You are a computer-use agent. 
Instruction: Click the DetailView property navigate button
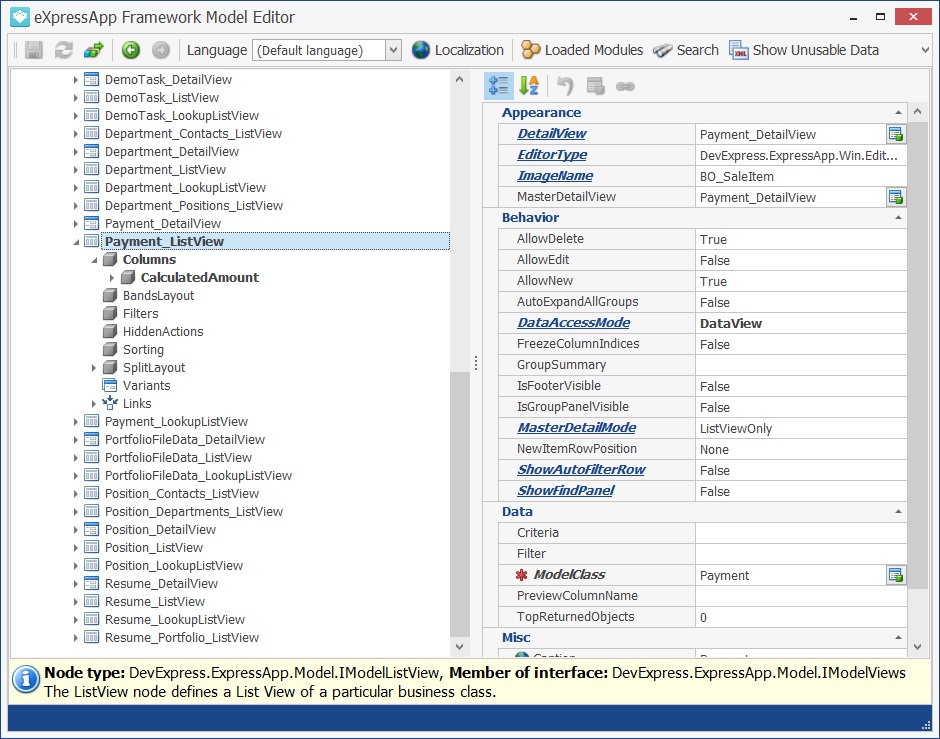click(x=896, y=134)
